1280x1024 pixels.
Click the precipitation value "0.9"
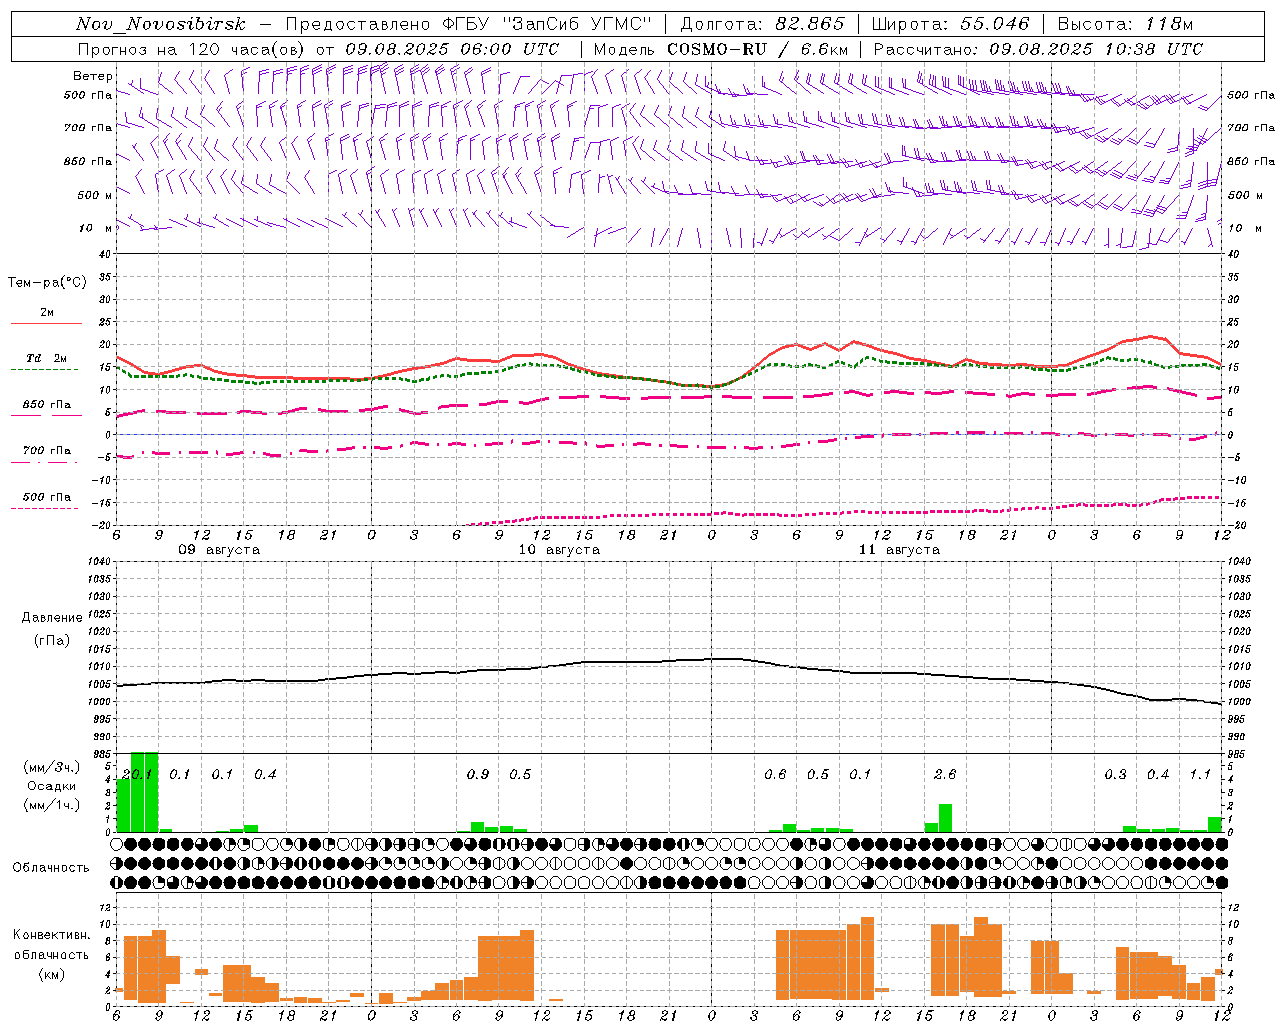pos(478,775)
